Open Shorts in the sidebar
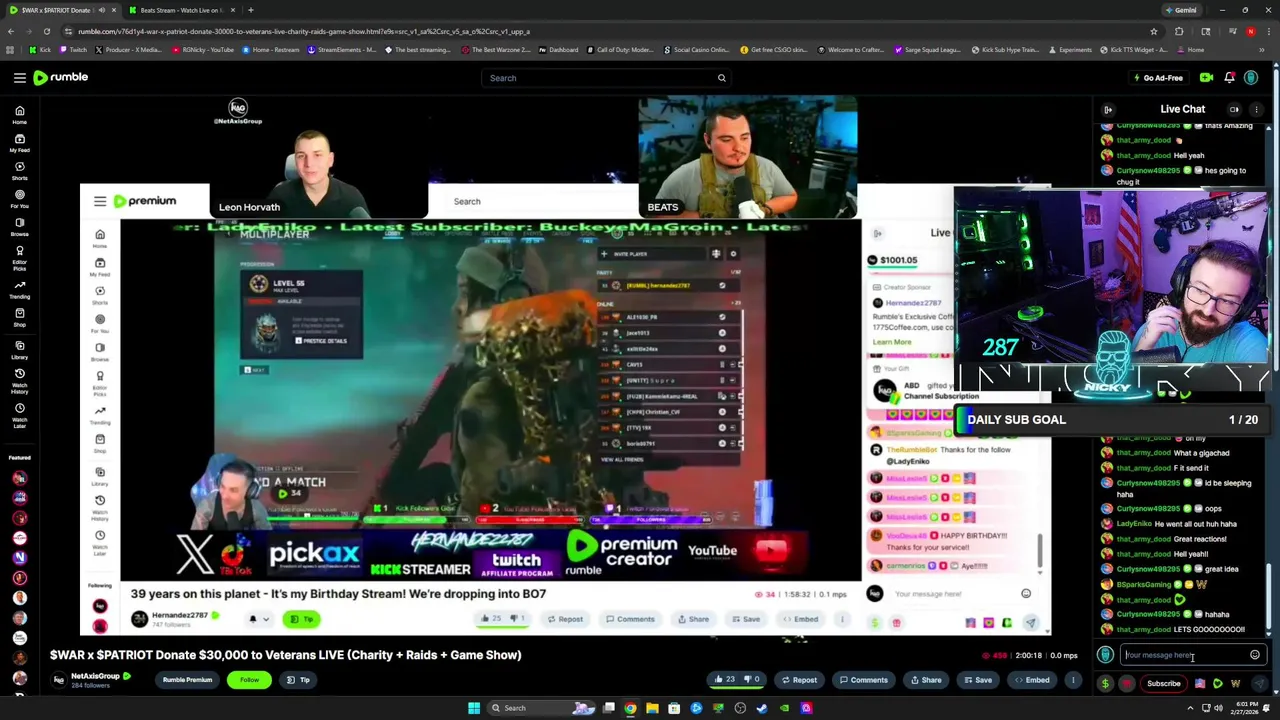Screen dimensions: 1280x720 coord(19,171)
